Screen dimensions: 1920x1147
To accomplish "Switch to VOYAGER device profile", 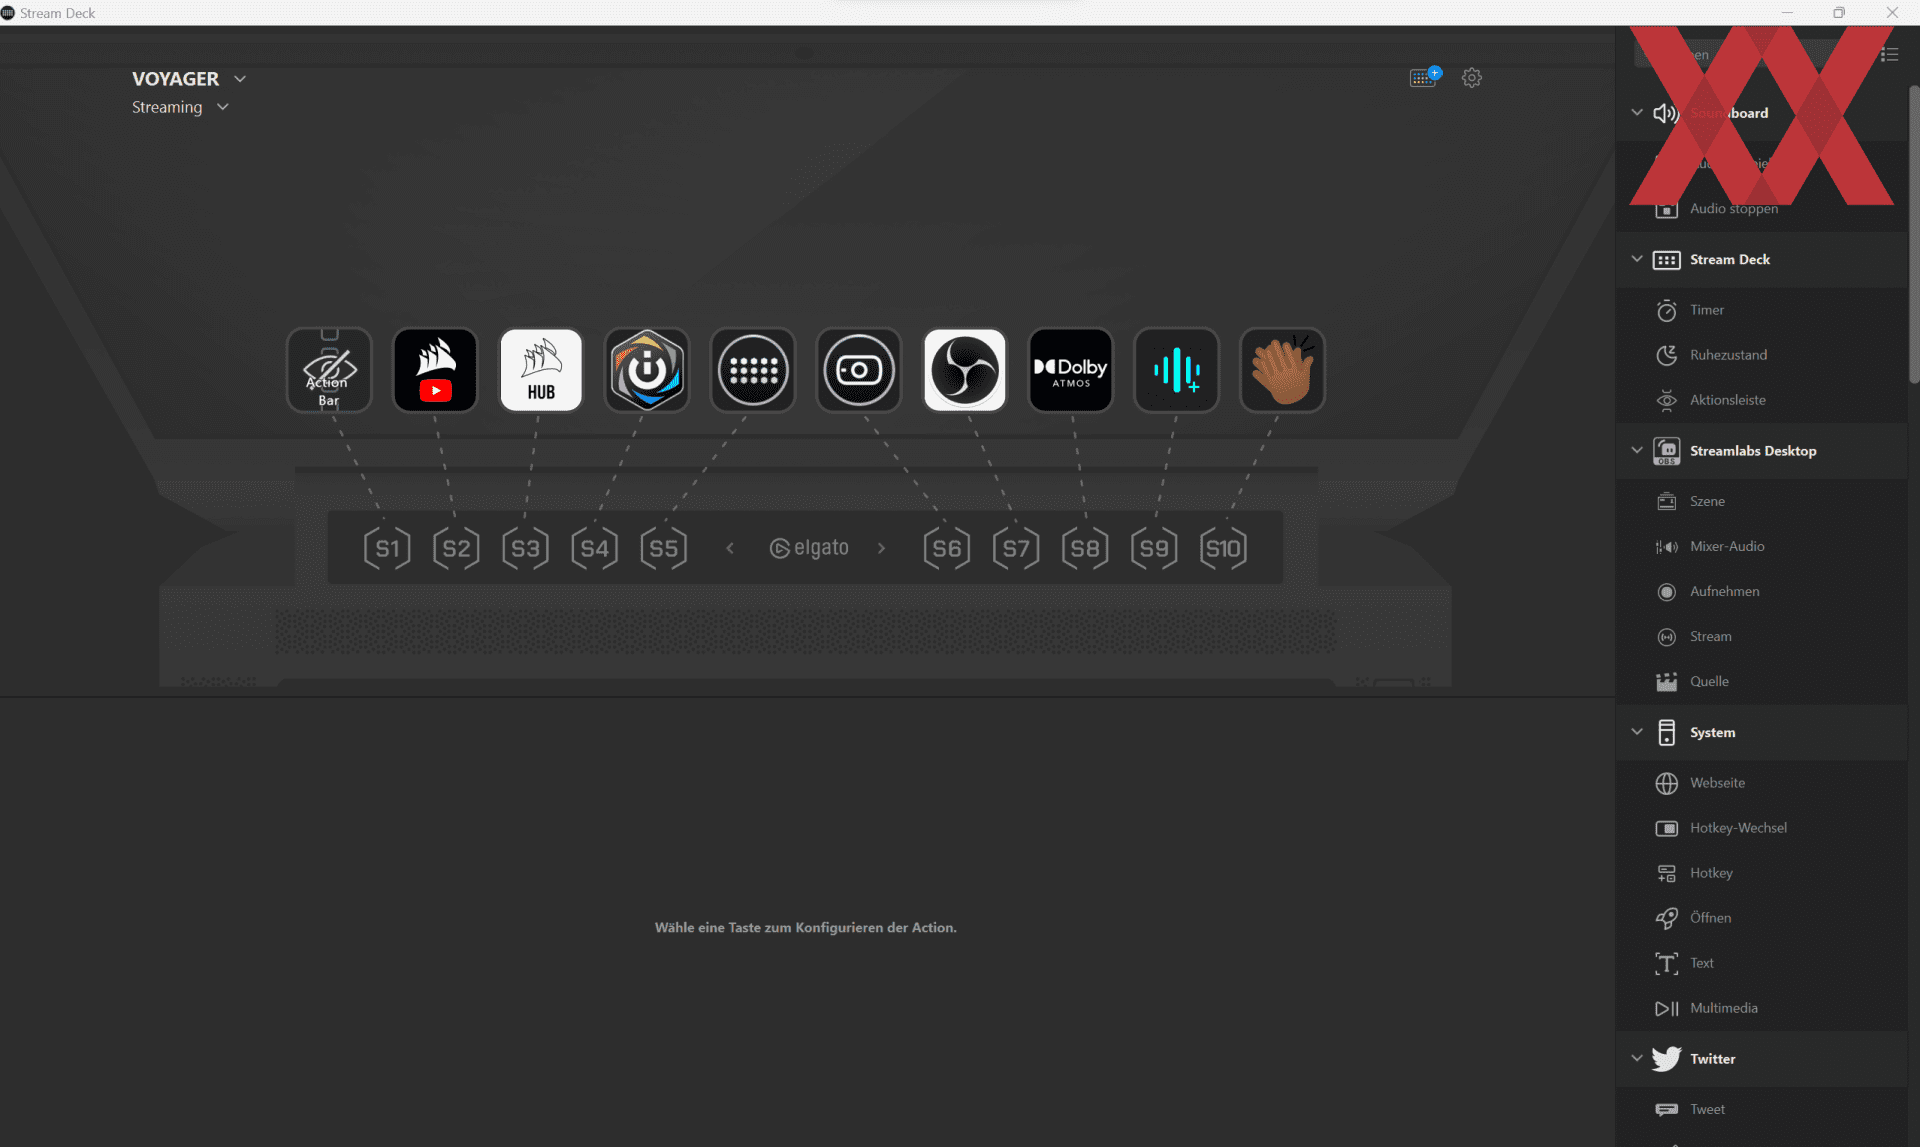I will tap(187, 78).
